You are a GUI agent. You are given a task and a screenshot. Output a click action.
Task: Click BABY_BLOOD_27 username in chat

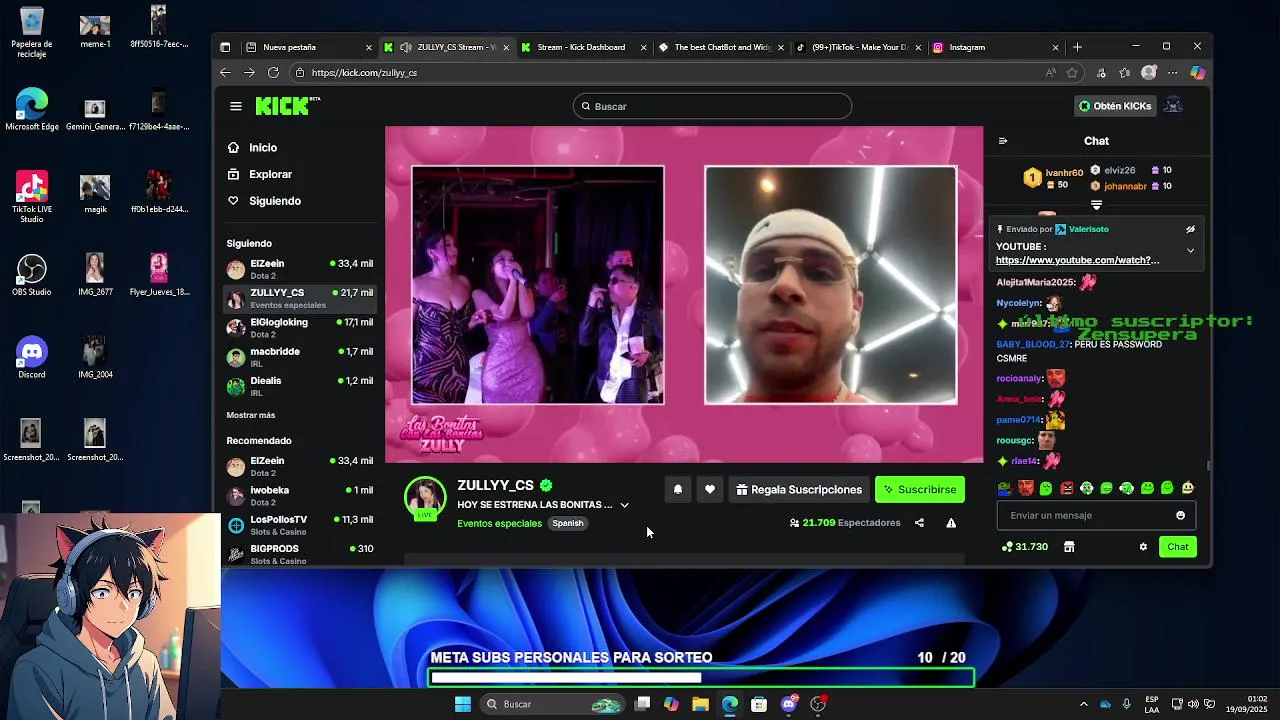[1033, 344]
